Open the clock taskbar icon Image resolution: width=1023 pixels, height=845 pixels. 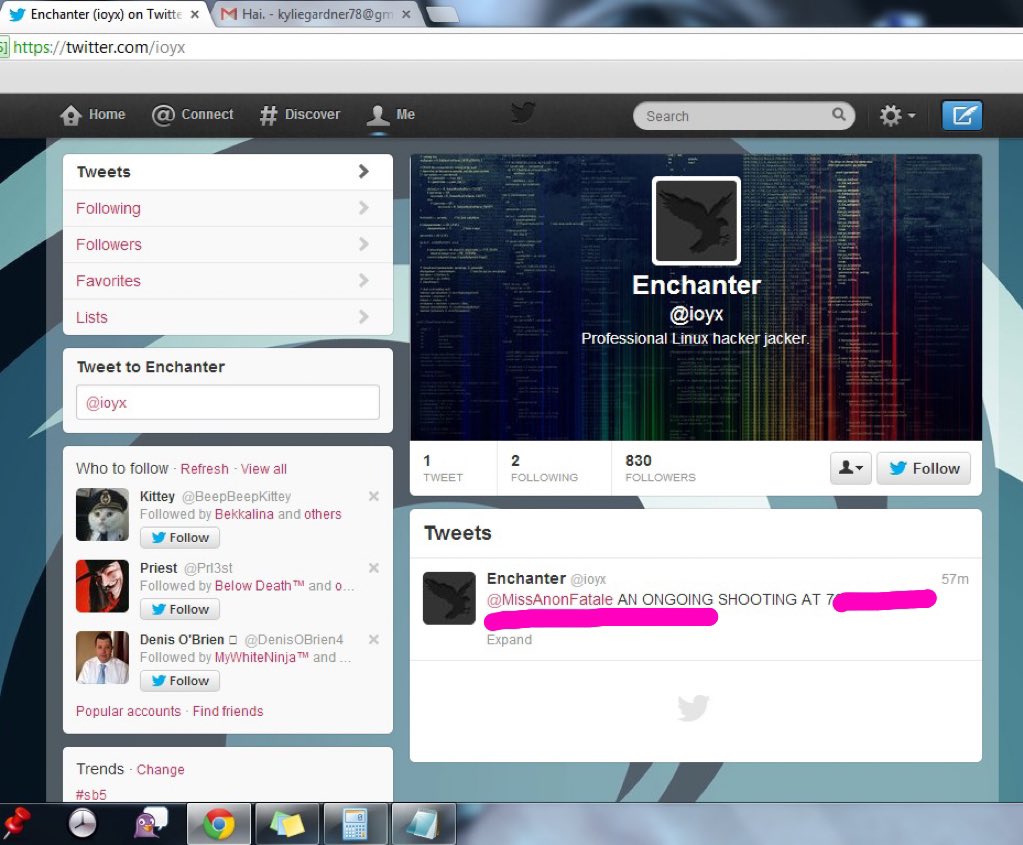coord(82,823)
